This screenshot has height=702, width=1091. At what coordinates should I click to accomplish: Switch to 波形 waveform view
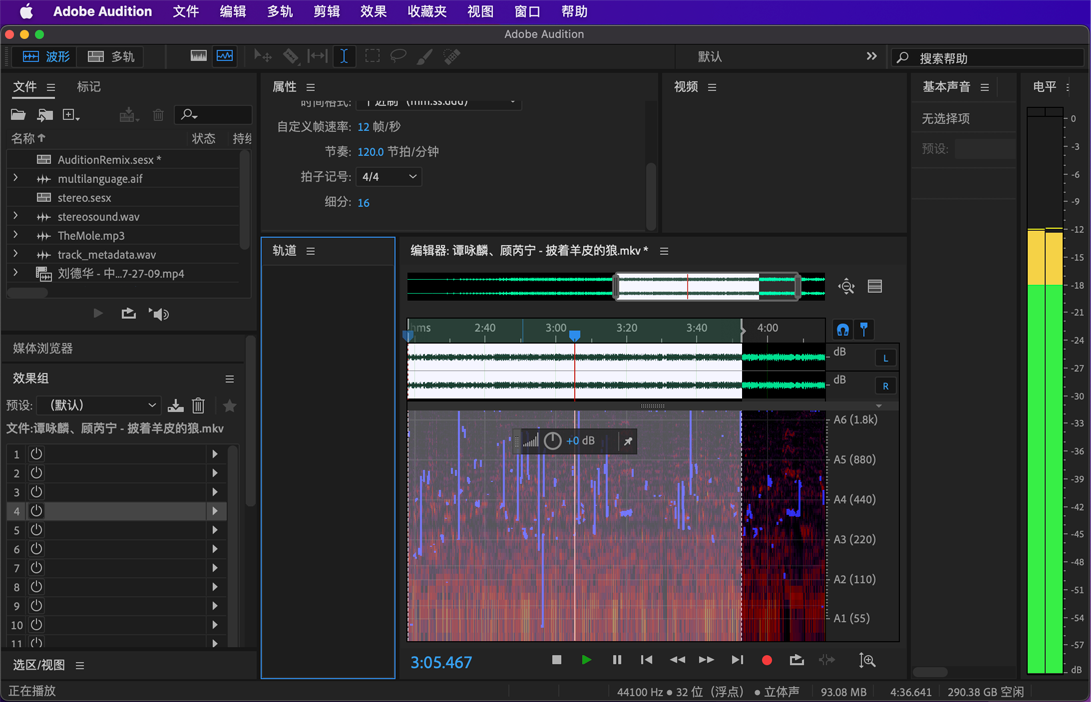point(46,57)
